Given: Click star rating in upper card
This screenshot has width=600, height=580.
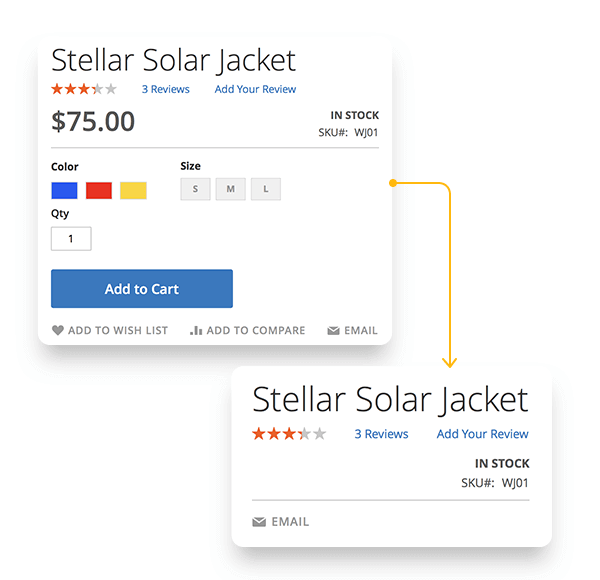Looking at the screenshot, I should (84, 89).
